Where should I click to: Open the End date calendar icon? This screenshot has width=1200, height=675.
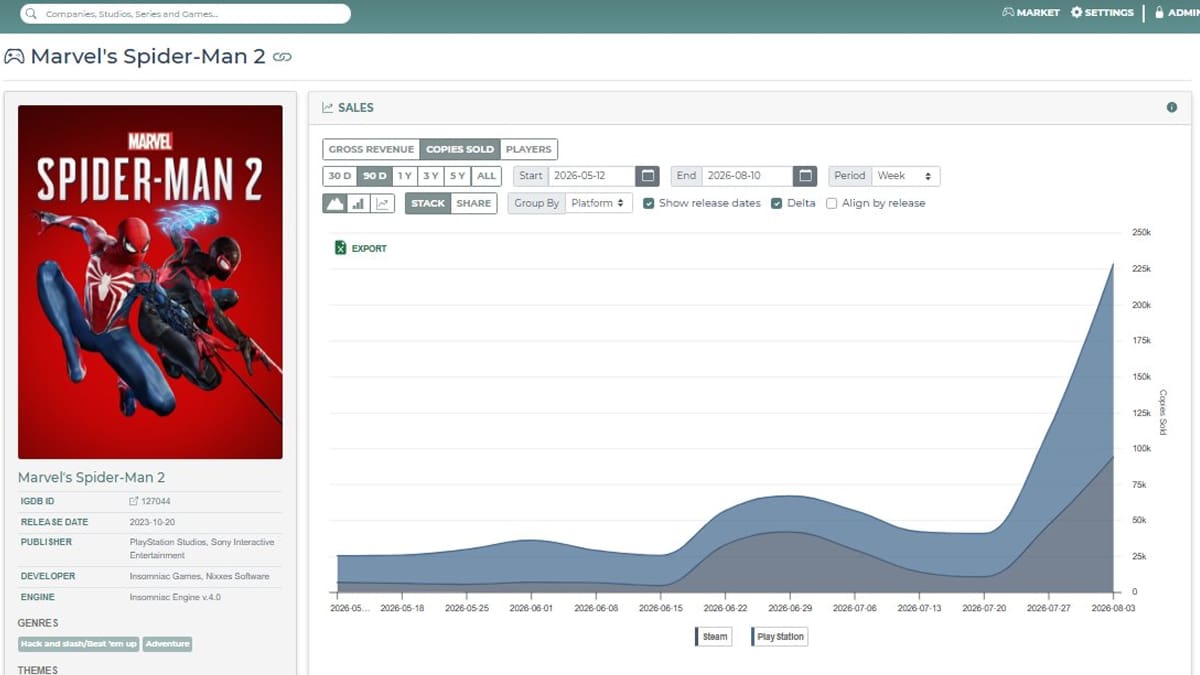(x=805, y=176)
